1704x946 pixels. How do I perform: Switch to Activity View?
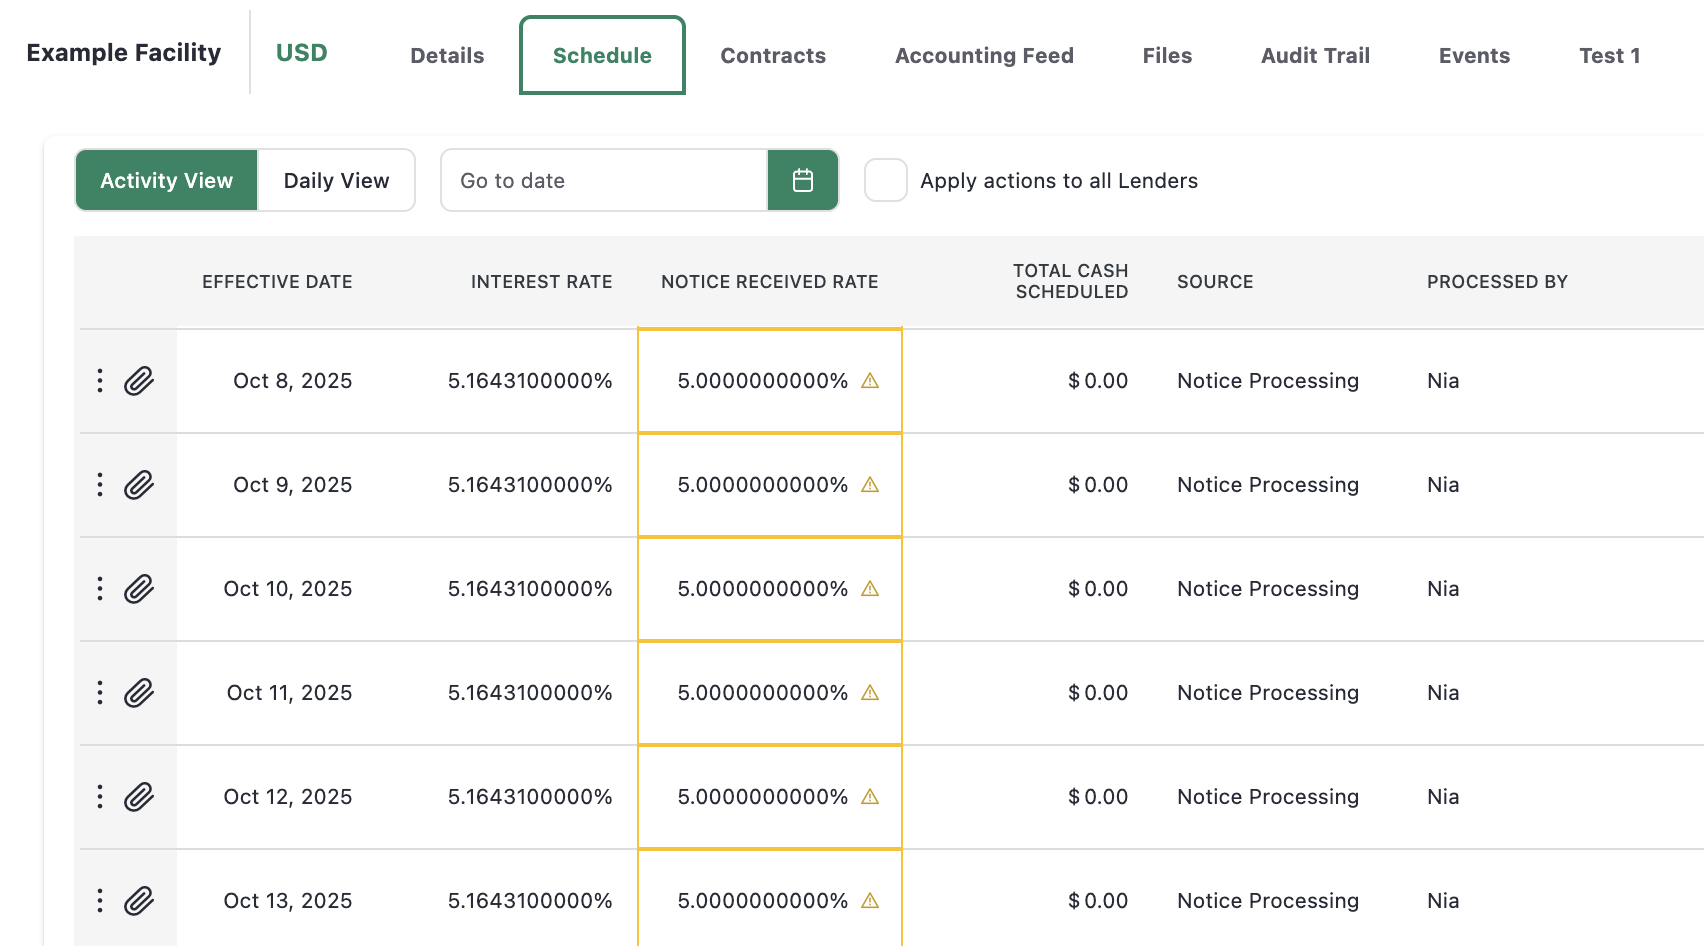point(166,180)
